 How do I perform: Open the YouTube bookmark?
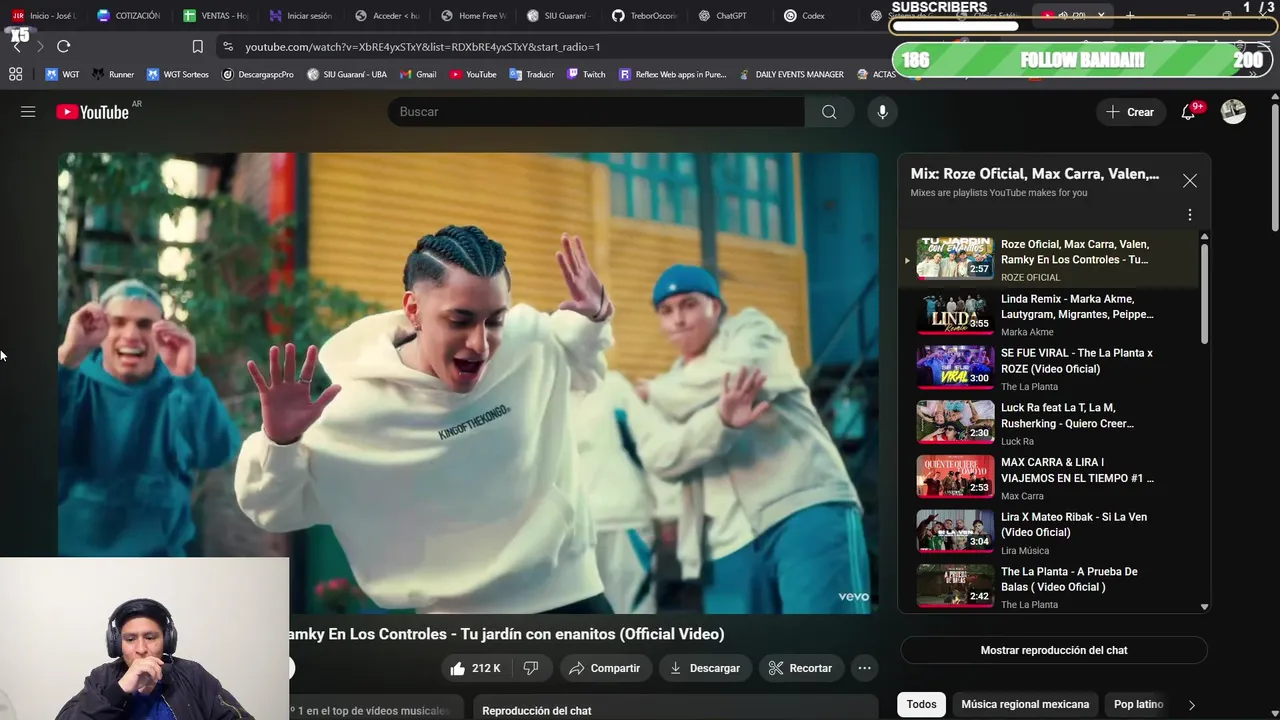(x=473, y=74)
